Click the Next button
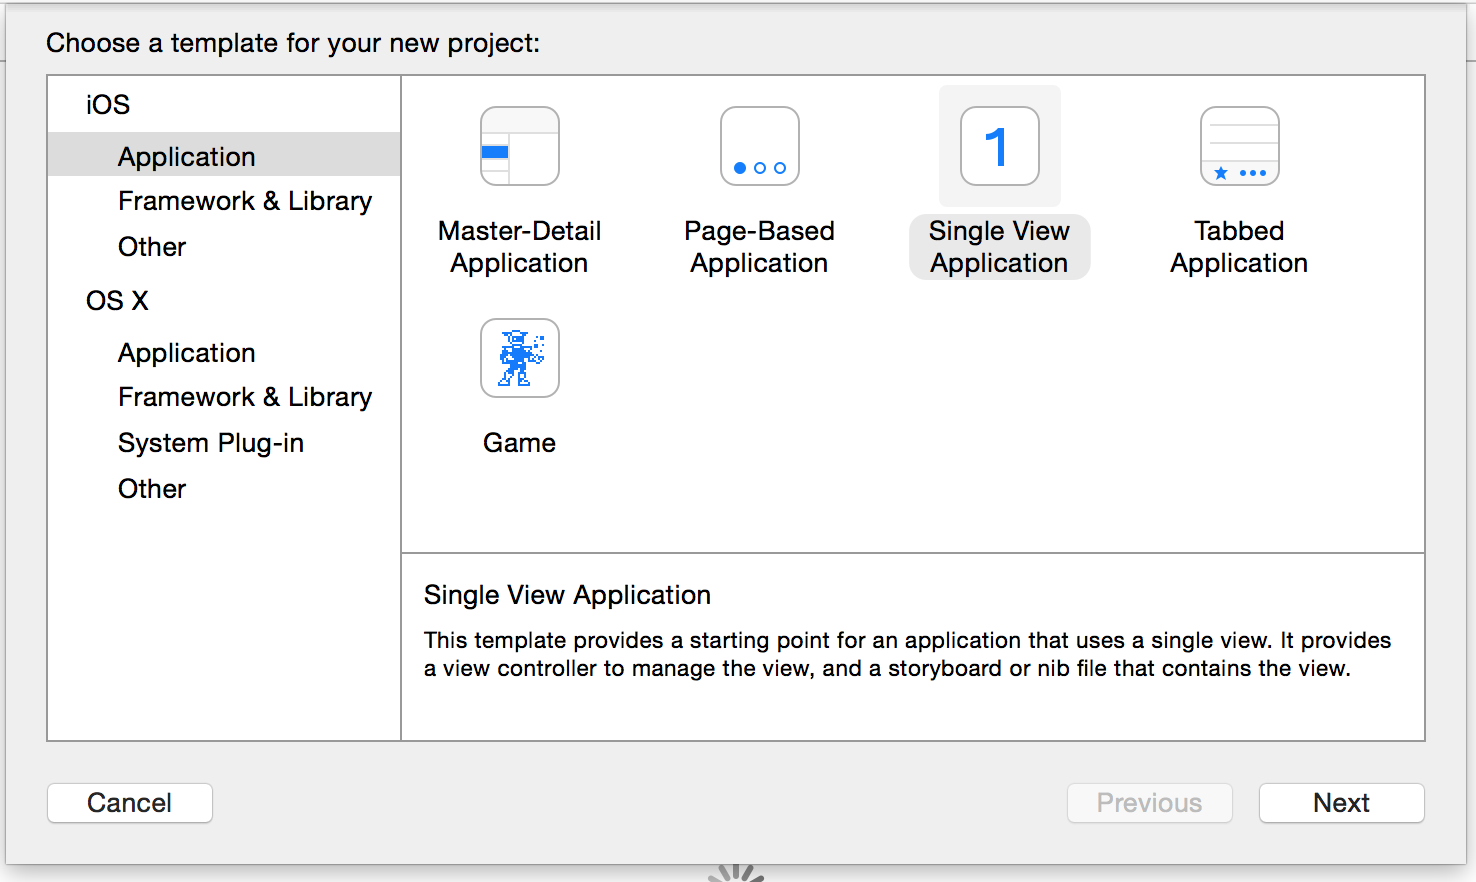The image size is (1476, 882). pyautogui.click(x=1341, y=803)
